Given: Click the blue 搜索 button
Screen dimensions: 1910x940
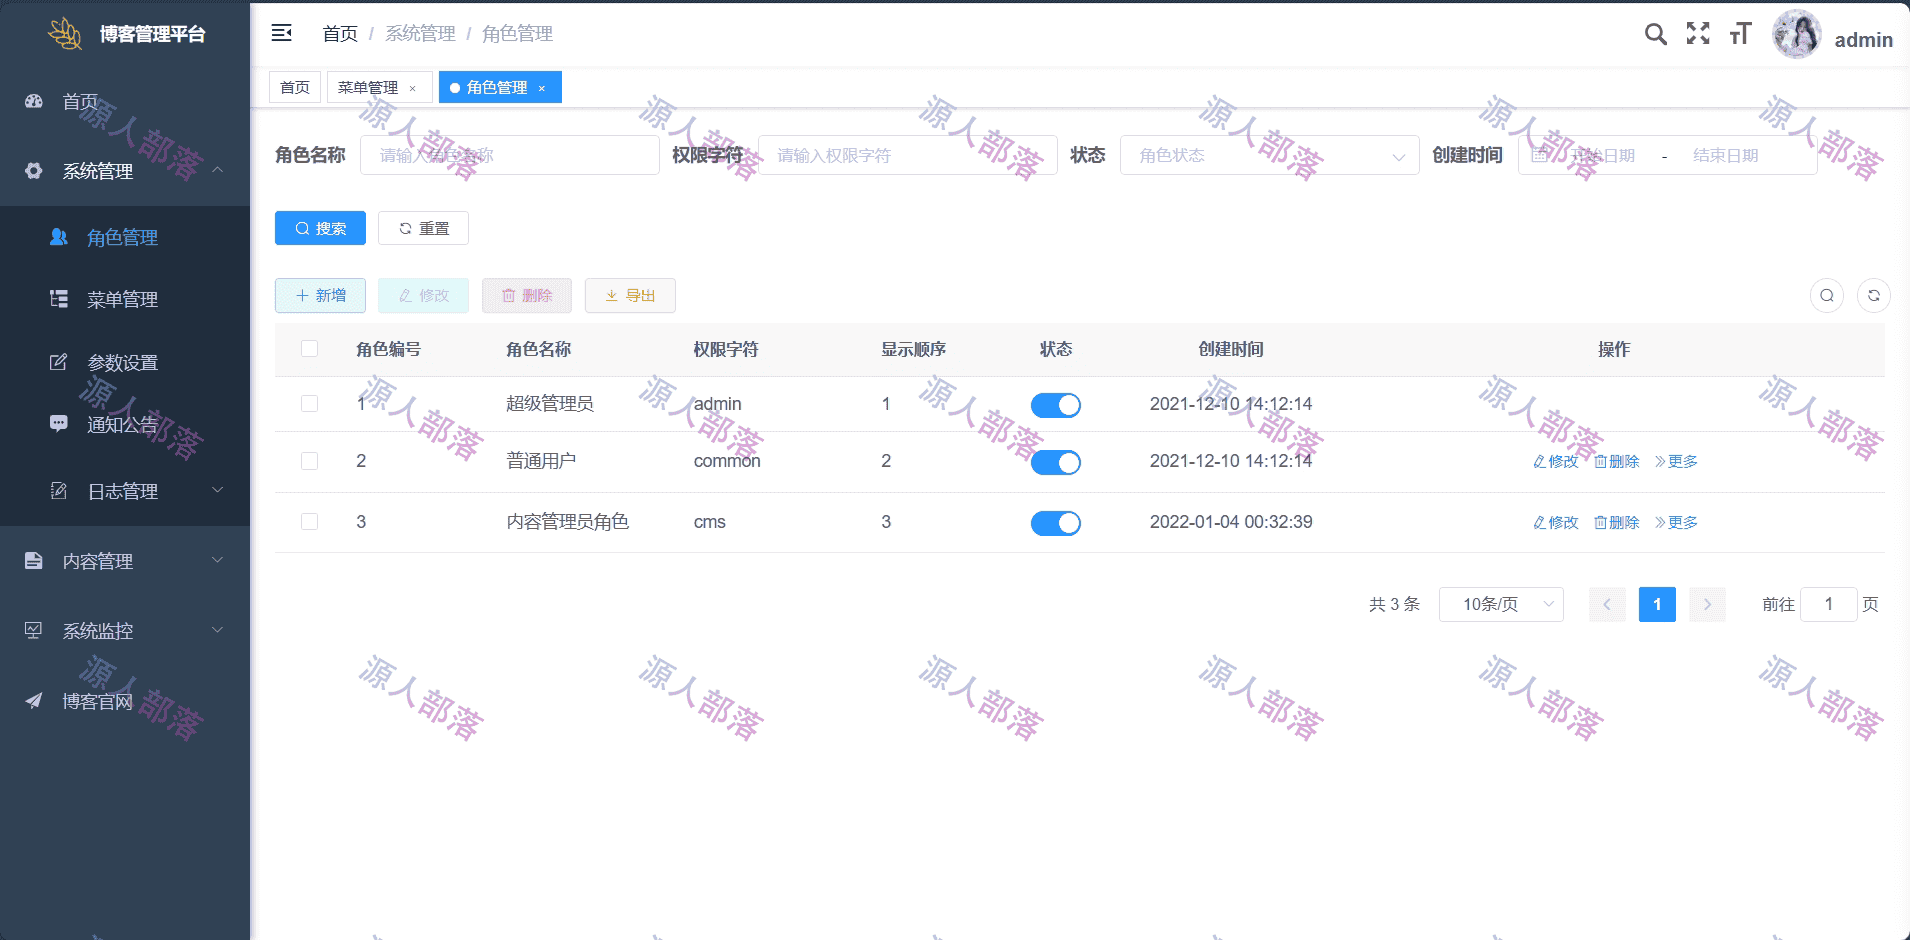Looking at the screenshot, I should point(320,228).
